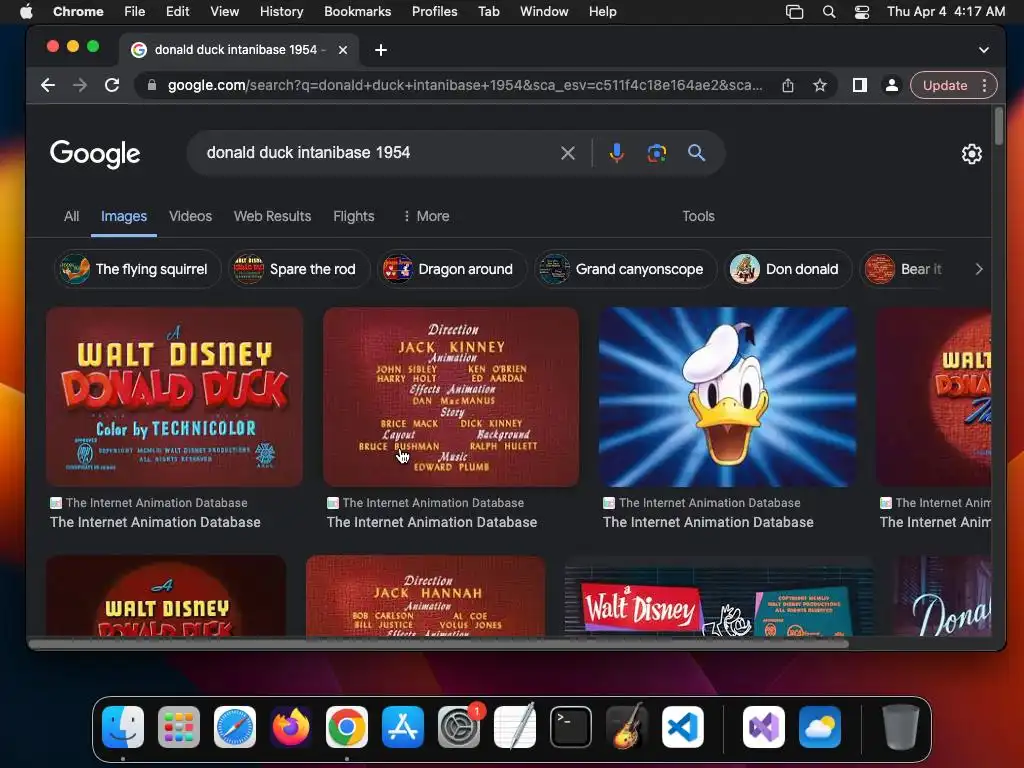View site information lock icon
Viewport: 1024px width, 768px height.
point(152,86)
